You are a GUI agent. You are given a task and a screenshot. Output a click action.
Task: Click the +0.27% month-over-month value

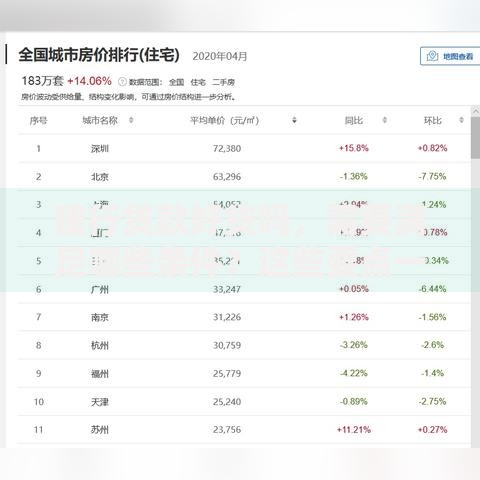432,429
